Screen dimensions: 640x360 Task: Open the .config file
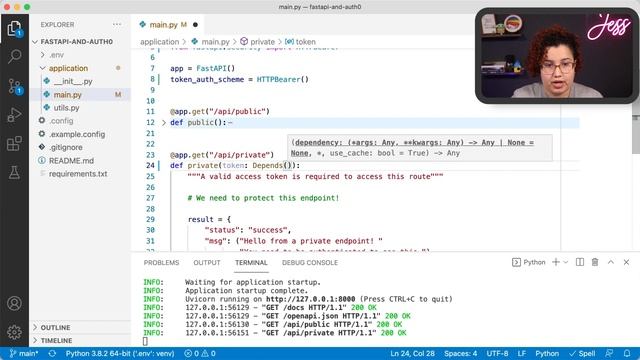pos(61,121)
